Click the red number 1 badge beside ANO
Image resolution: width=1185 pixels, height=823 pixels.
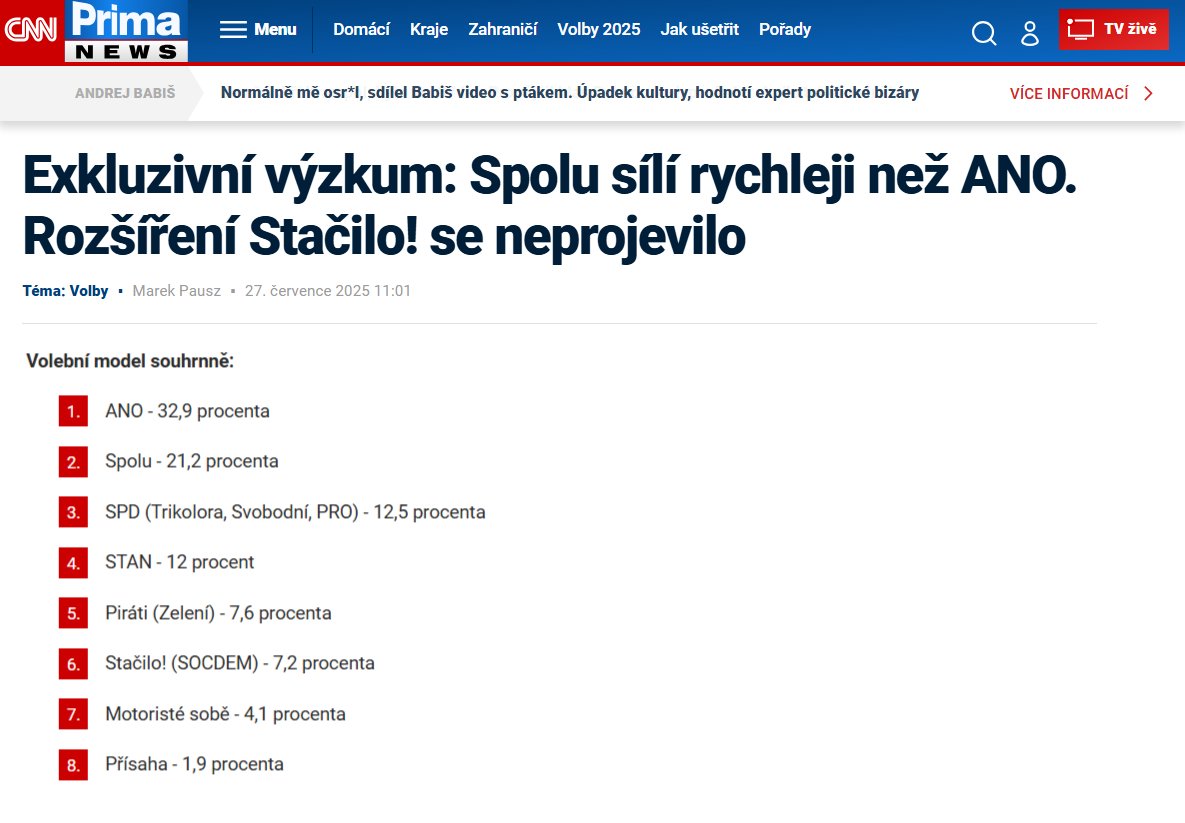click(73, 411)
